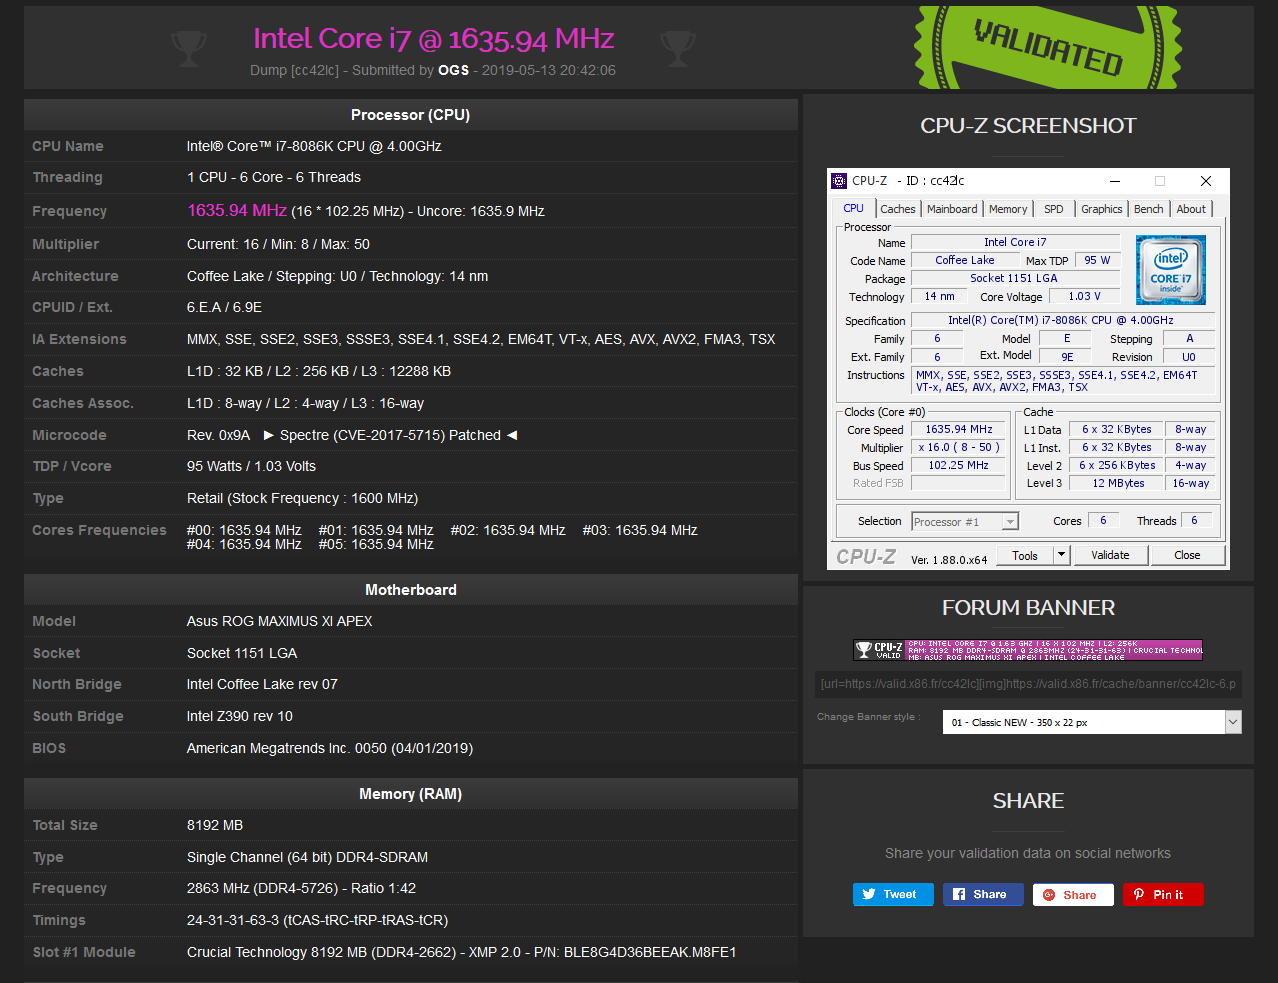Click the Crucial Technology slot module text
Screen dimensions: 1278x983
pyautogui.click(x=461, y=952)
